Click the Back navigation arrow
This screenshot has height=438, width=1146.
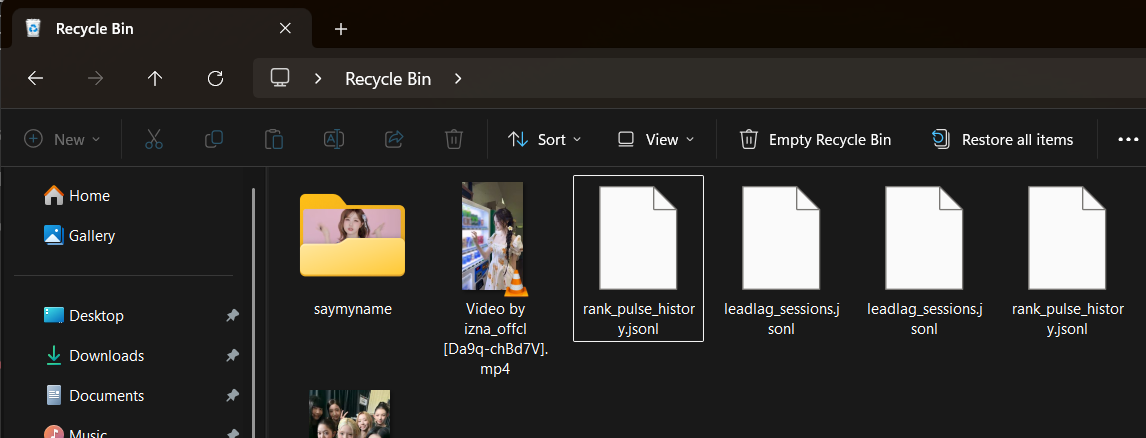(35, 78)
